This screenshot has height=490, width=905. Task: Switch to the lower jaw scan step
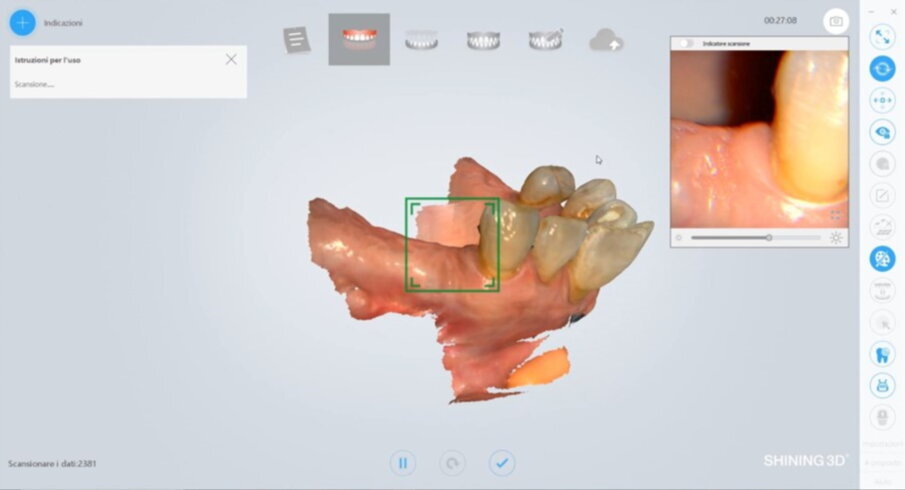(x=421, y=40)
